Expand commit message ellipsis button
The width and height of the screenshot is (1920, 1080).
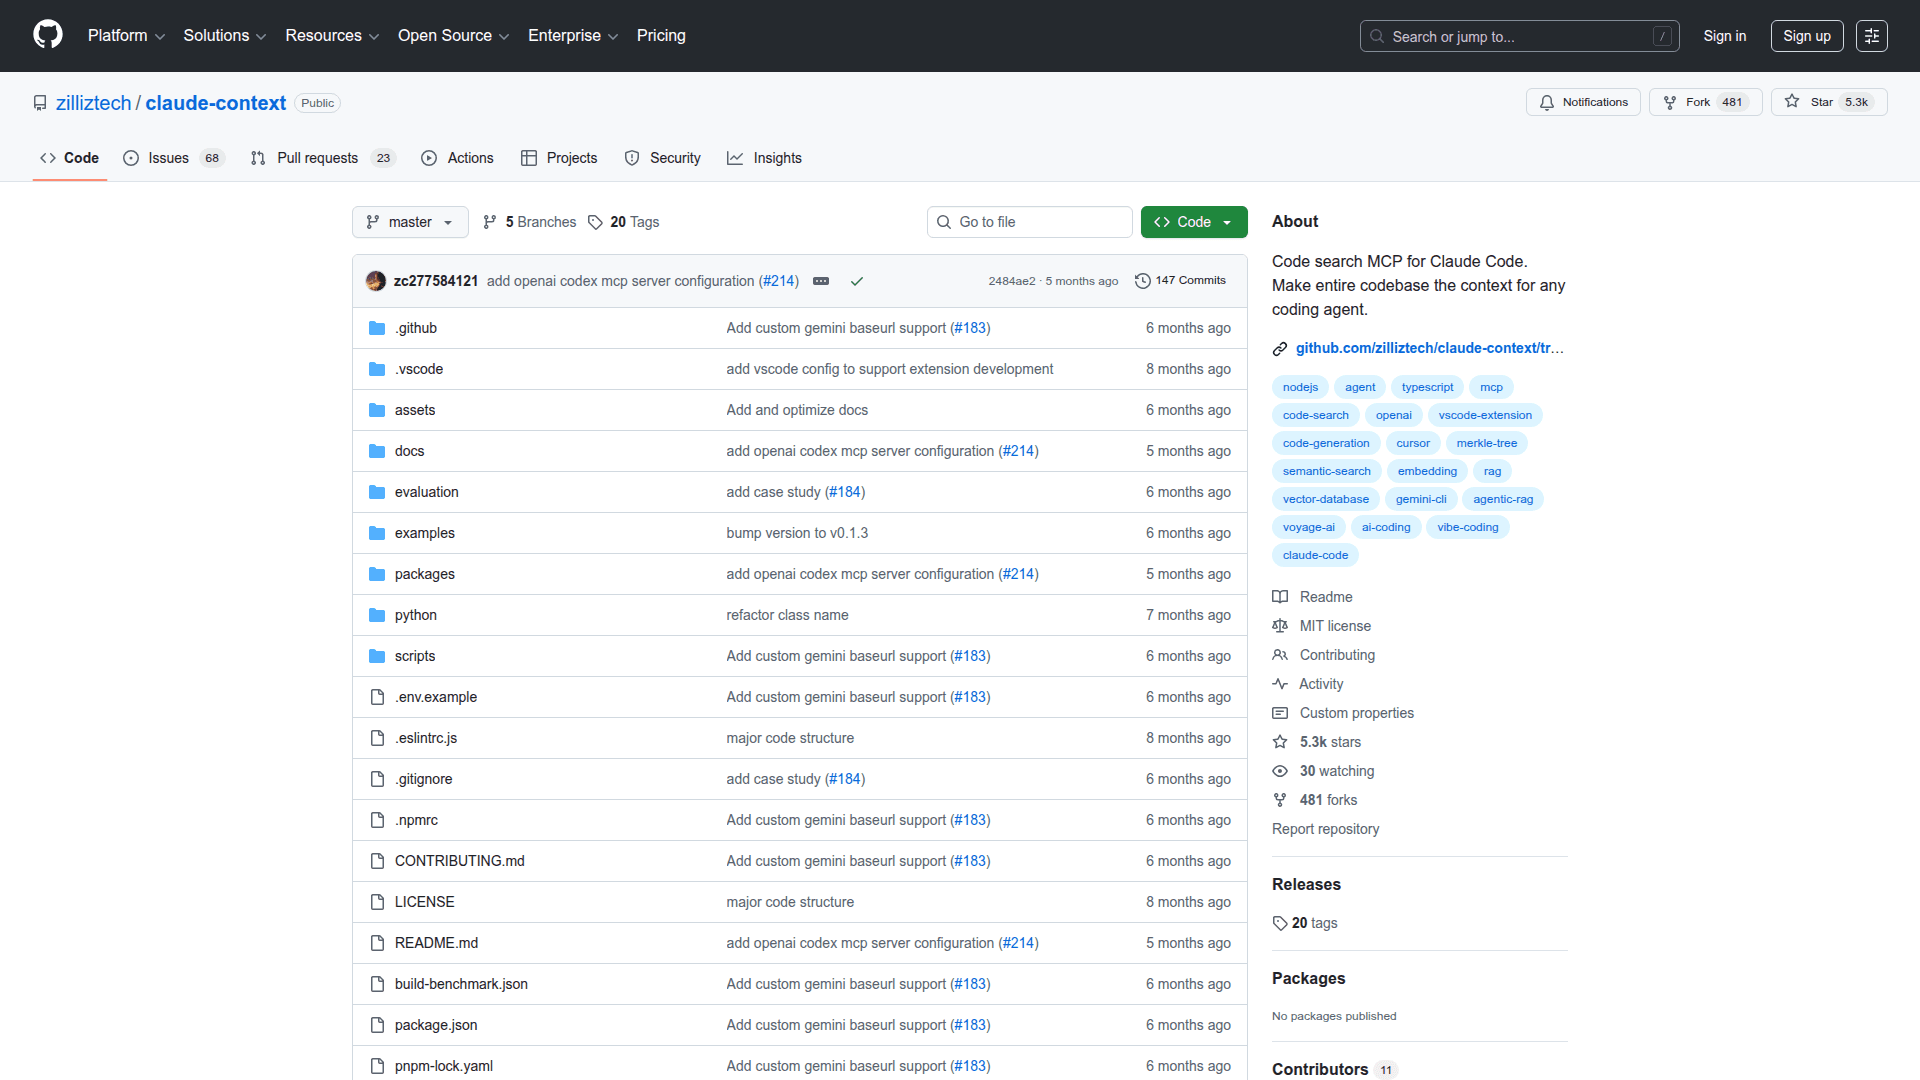821,281
